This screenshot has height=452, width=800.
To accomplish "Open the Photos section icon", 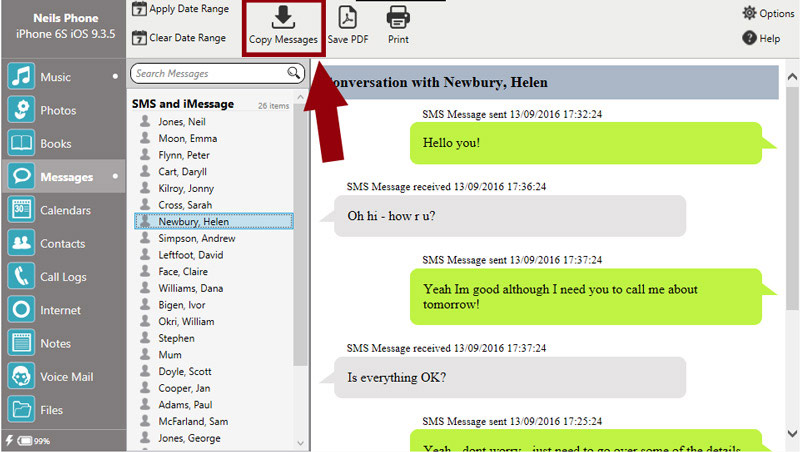I will [21, 110].
